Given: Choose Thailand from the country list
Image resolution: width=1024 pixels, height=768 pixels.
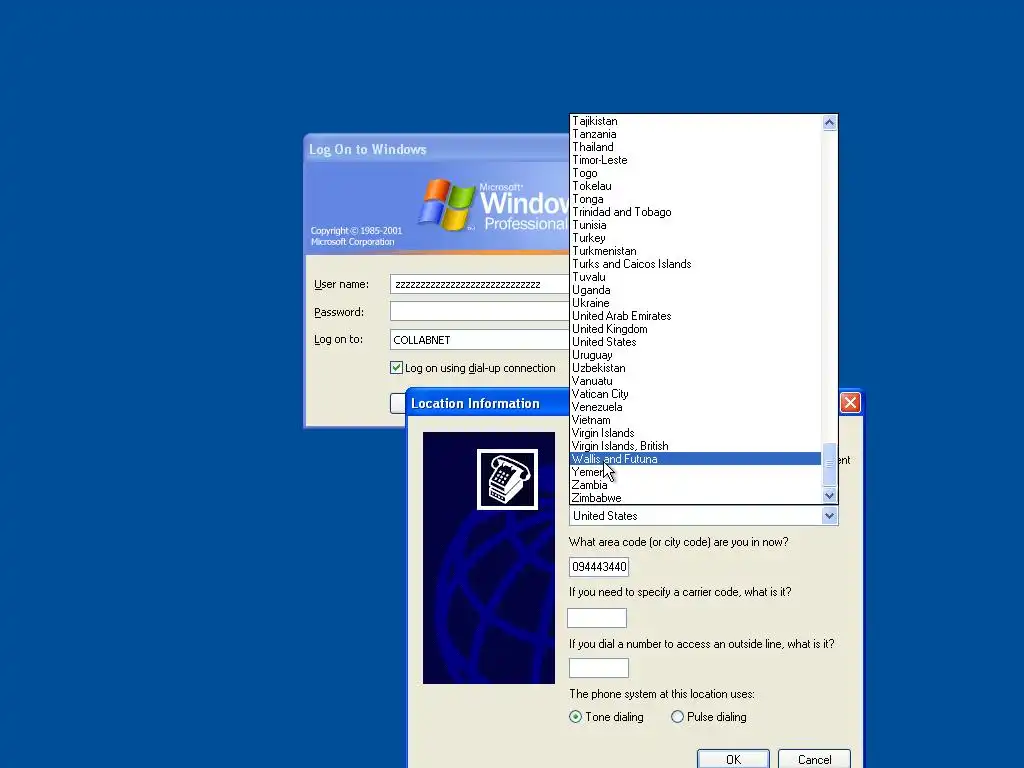Looking at the screenshot, I should [x=696, y=147].
